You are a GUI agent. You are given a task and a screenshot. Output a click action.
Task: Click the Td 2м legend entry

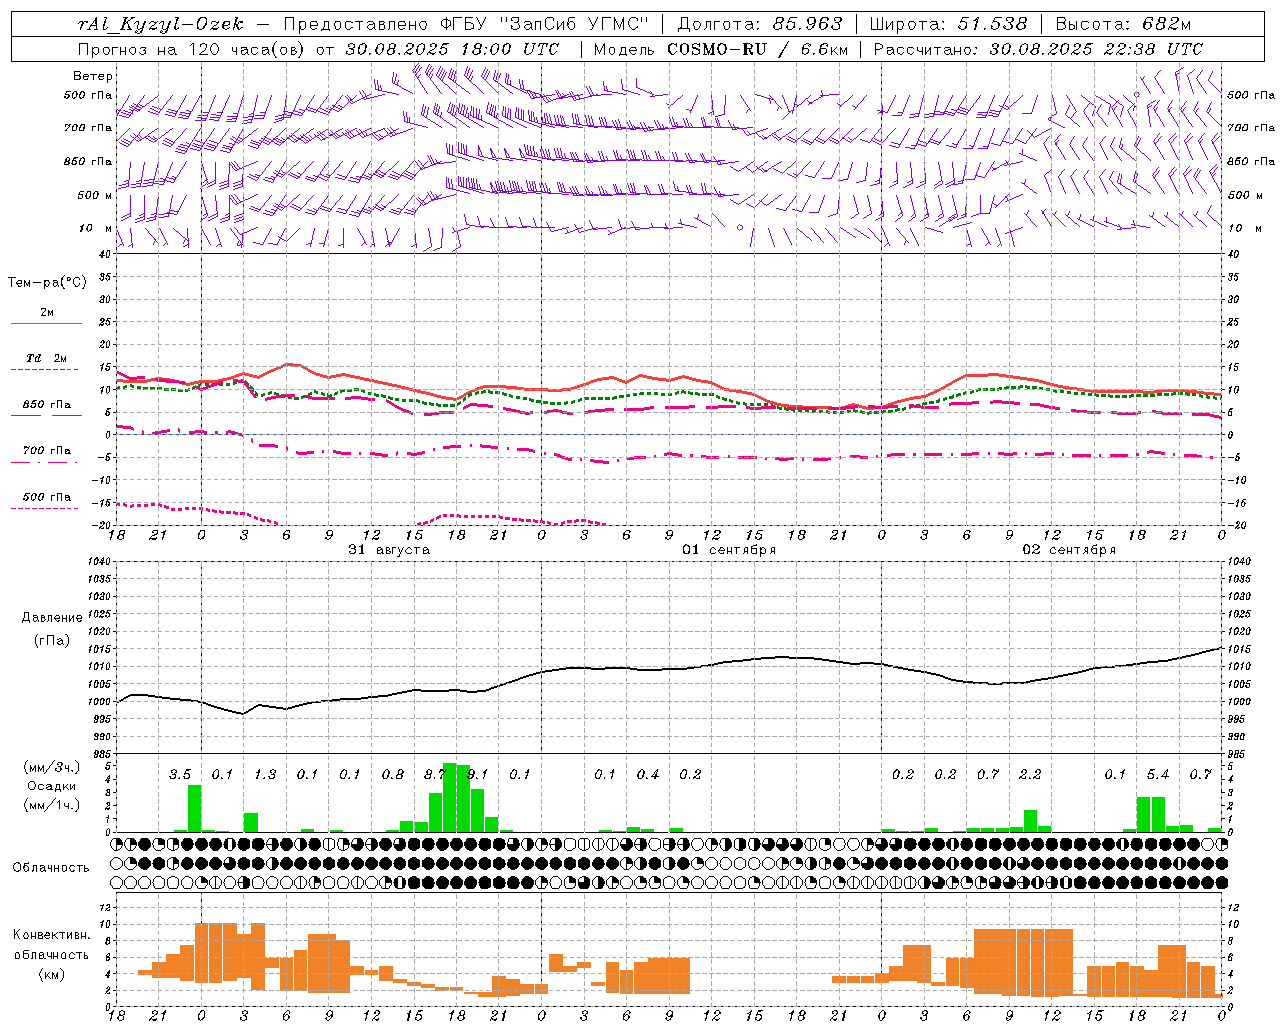tap(47, 358)
